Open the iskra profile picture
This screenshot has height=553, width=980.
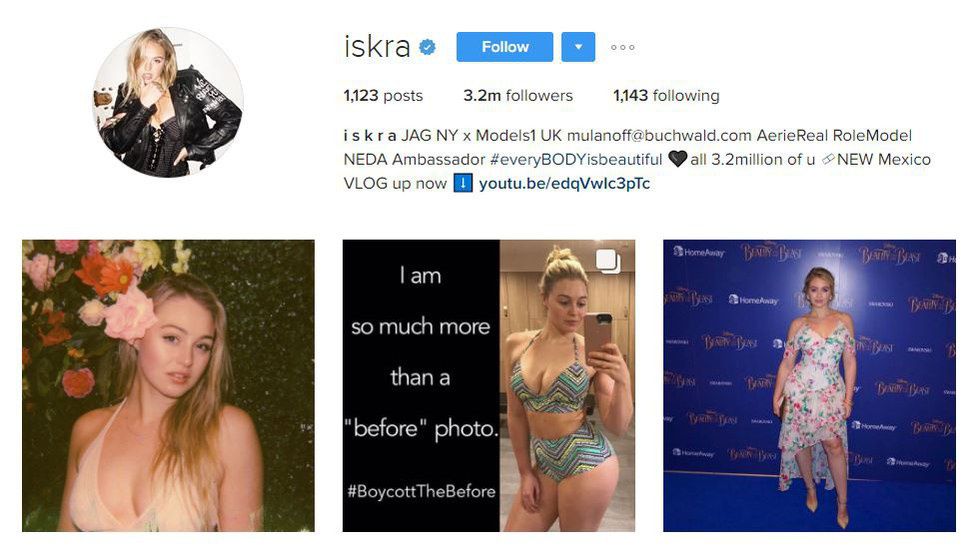168,102
